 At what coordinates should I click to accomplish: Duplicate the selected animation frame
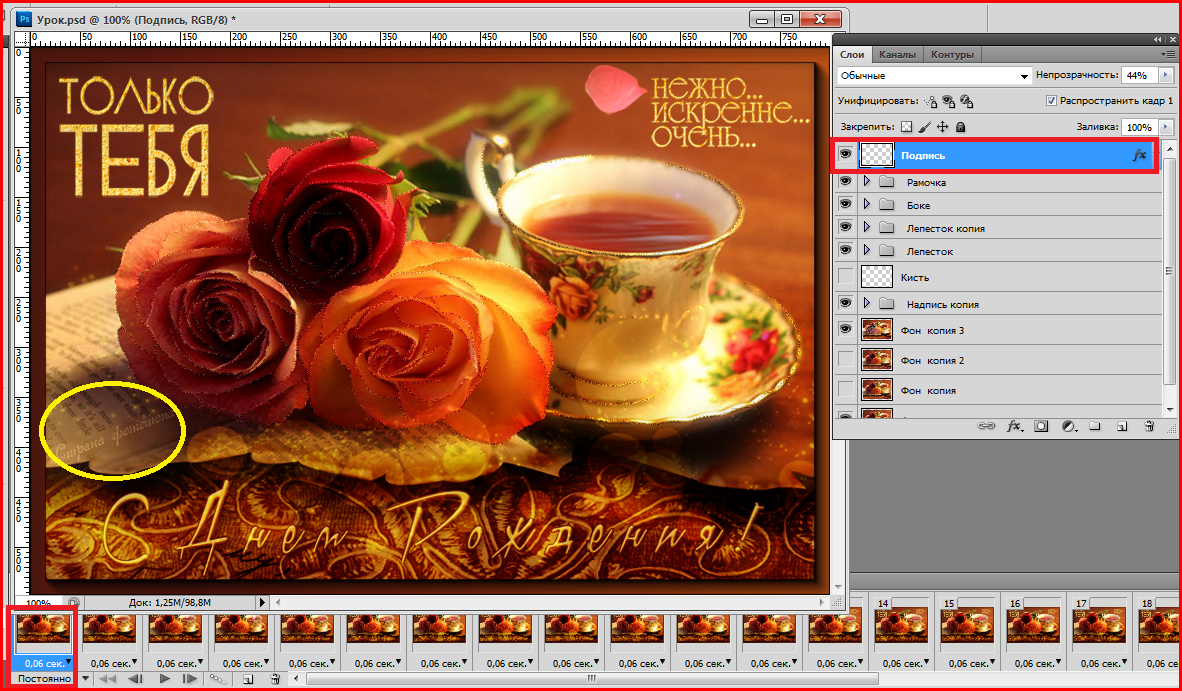247,679
